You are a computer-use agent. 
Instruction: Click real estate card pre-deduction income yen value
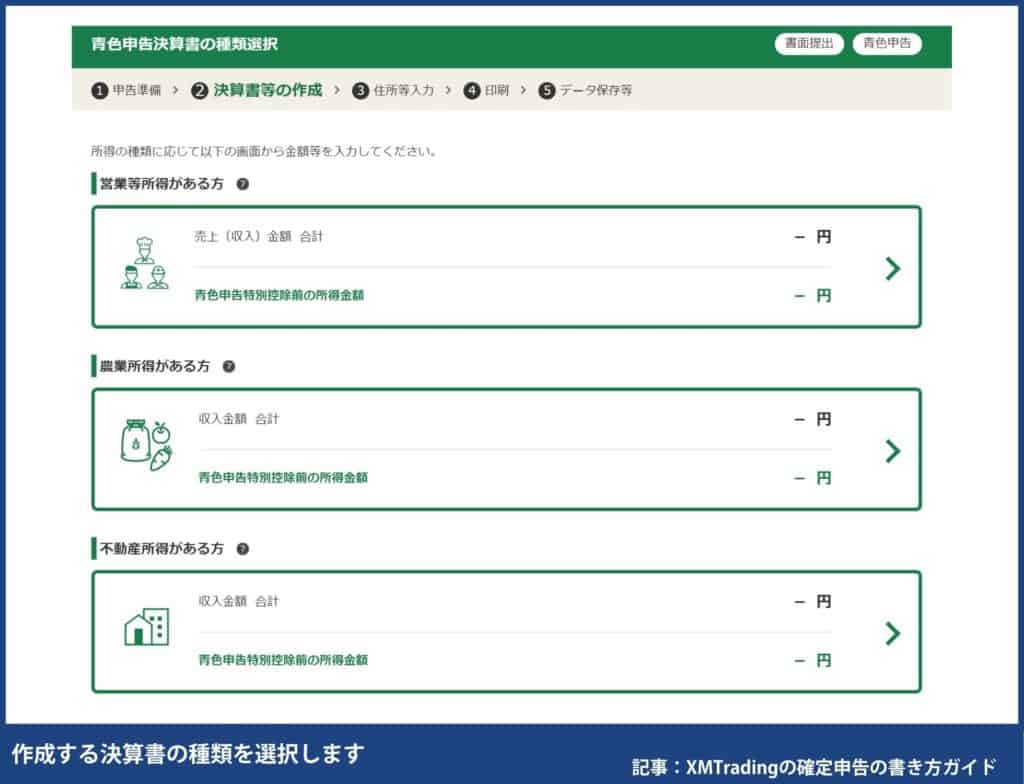pyautogui.click(x=812, y=660)
